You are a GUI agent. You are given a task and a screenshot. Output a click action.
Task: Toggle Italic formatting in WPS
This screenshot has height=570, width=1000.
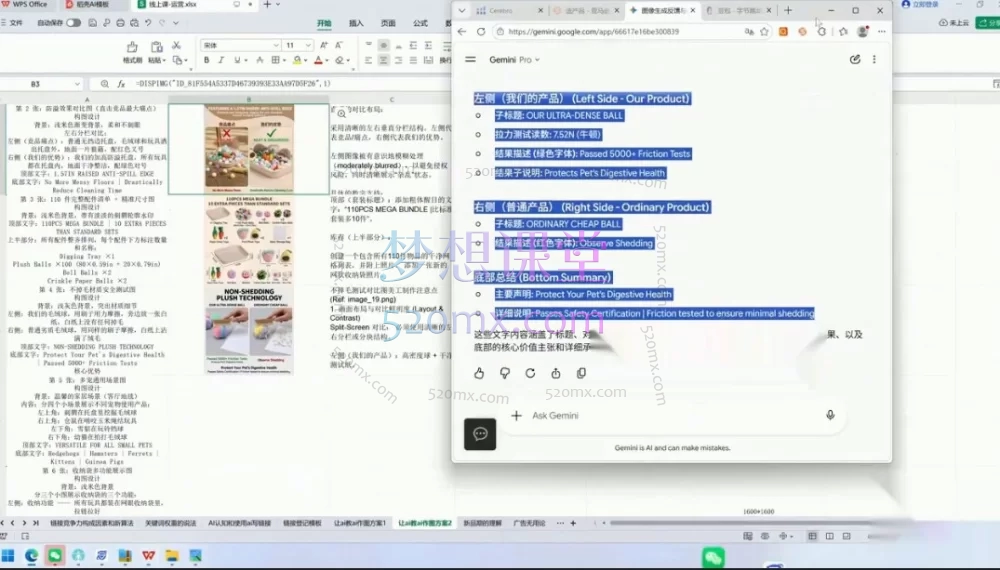tap(221, 60)
